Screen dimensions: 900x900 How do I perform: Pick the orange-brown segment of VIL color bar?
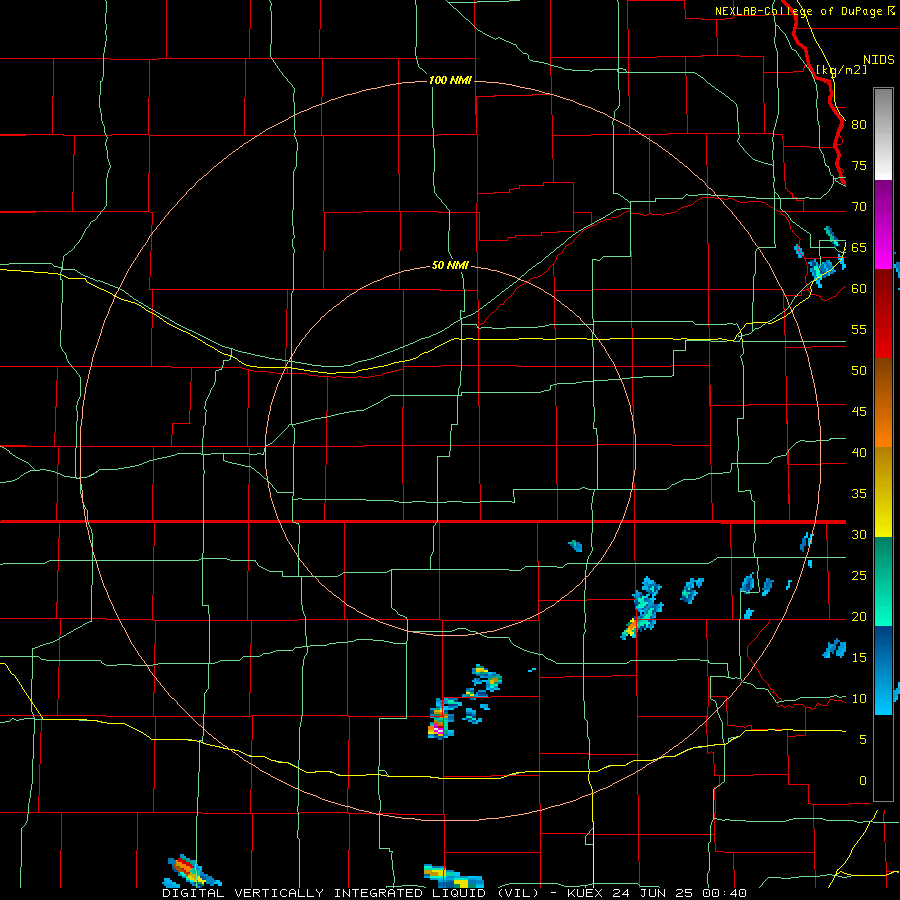click(883, 402)
